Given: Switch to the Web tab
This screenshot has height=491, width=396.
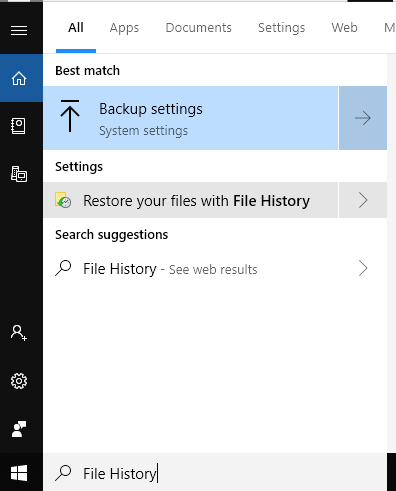Looking at the screenshot, I should click(x=344, y=28).
